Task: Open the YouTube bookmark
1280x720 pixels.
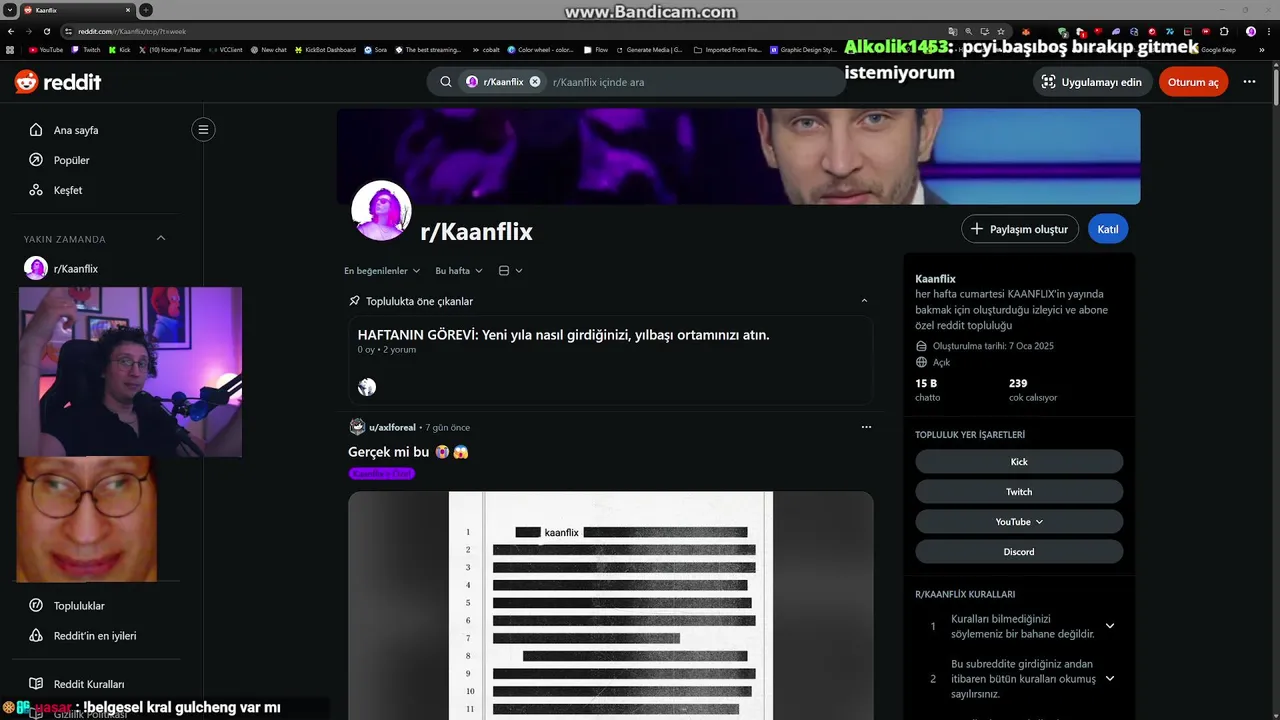Action: [46, 49]
